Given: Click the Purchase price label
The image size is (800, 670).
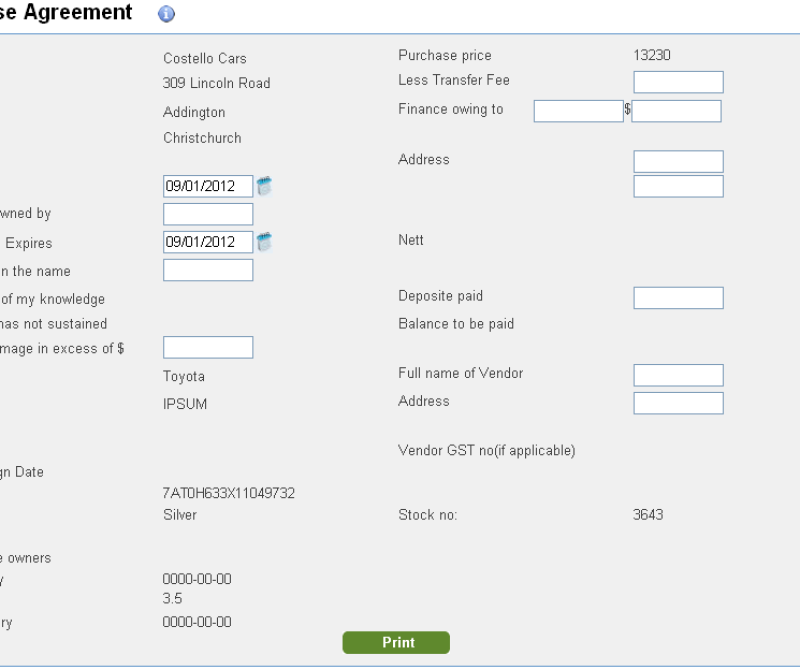Looking at the screenshot, I should (445, 55).
